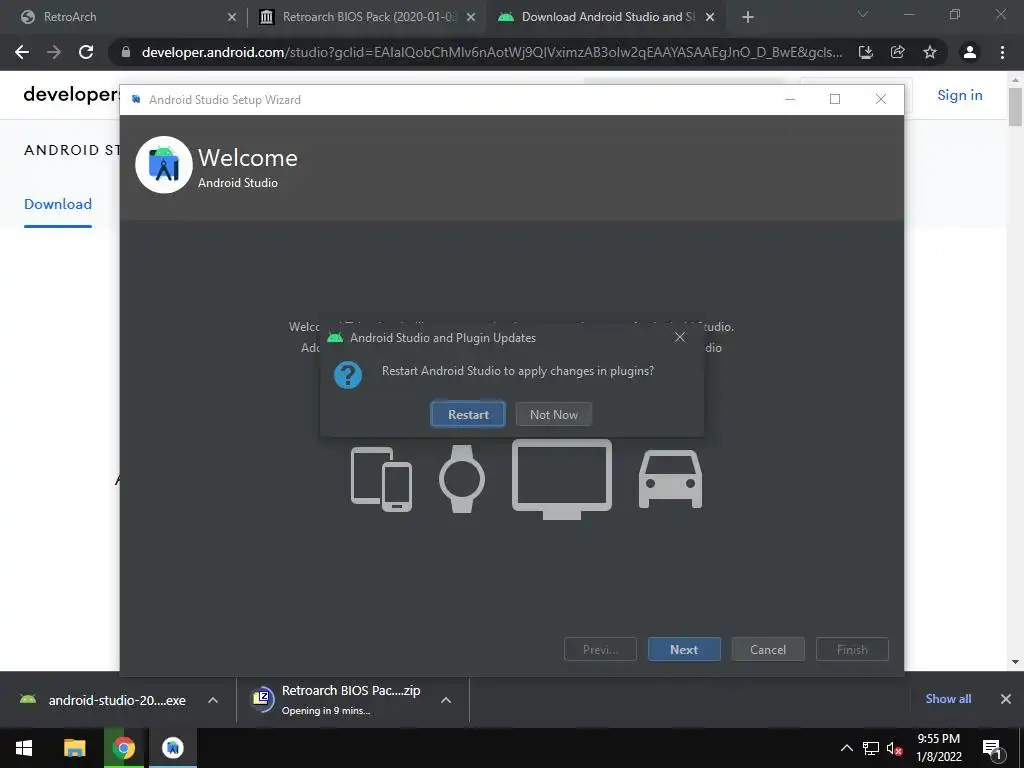1024x768 pixels.
Task: Click the Restart button in the update dialog
Action: pos(468,414)
